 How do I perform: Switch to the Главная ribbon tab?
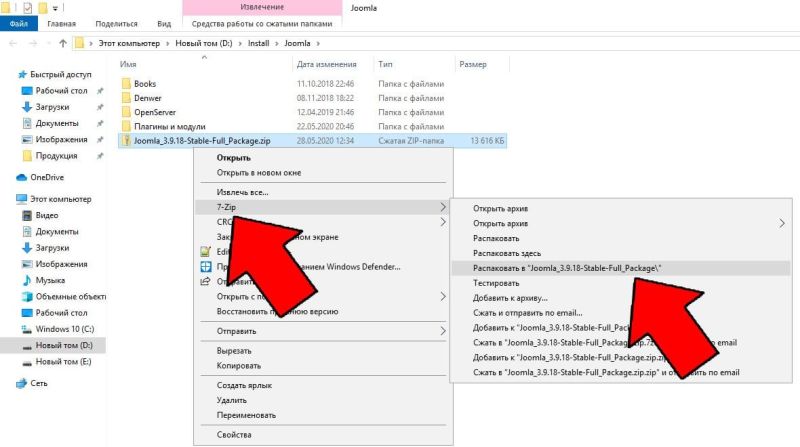[61, 23]
